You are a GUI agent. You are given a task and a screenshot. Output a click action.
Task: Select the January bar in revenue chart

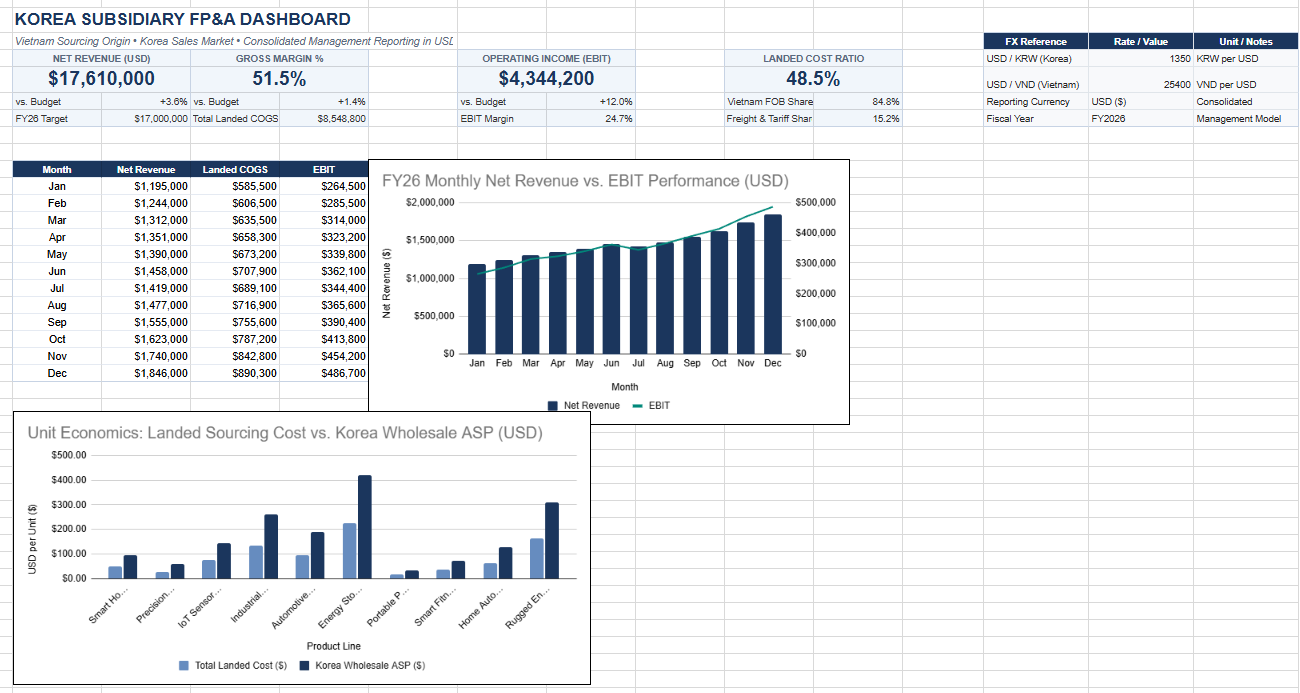click(x=477, y=309)
